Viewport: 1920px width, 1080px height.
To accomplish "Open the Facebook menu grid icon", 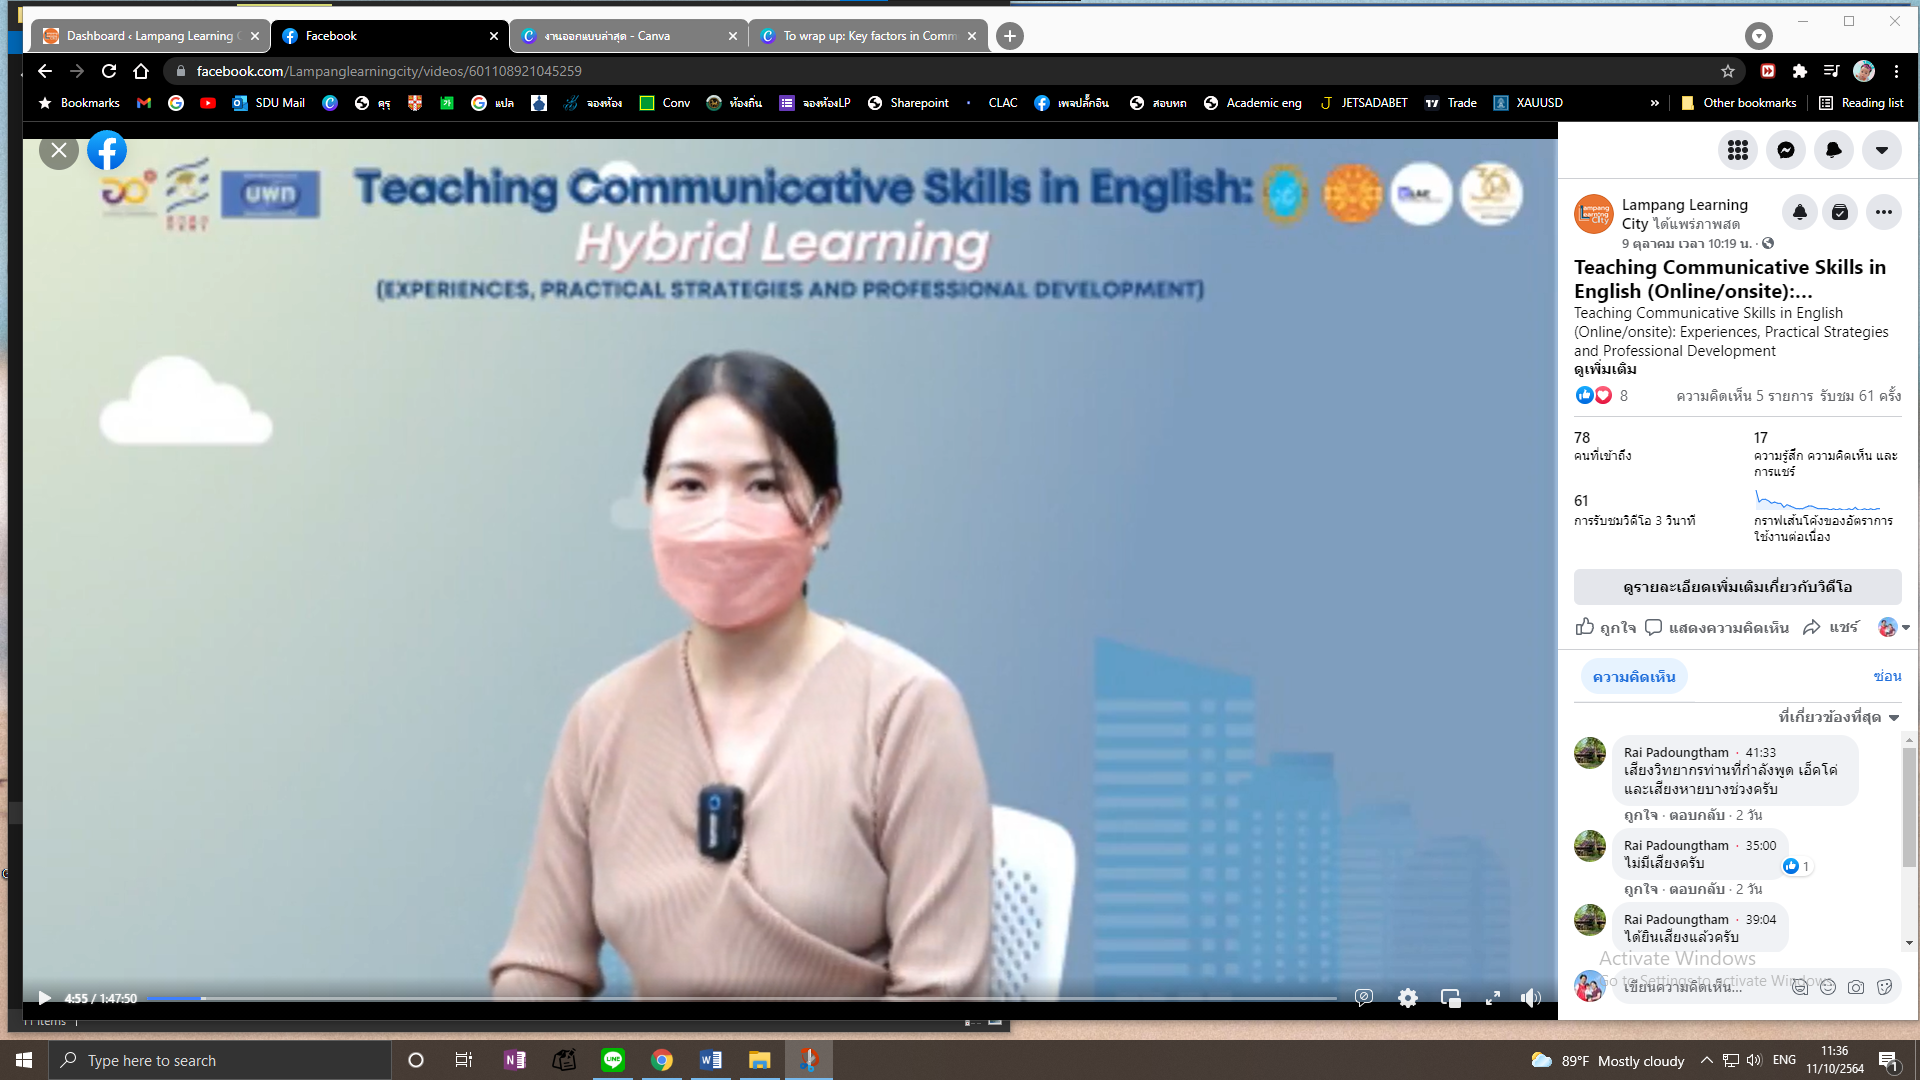I will [x=1738, y=150].
